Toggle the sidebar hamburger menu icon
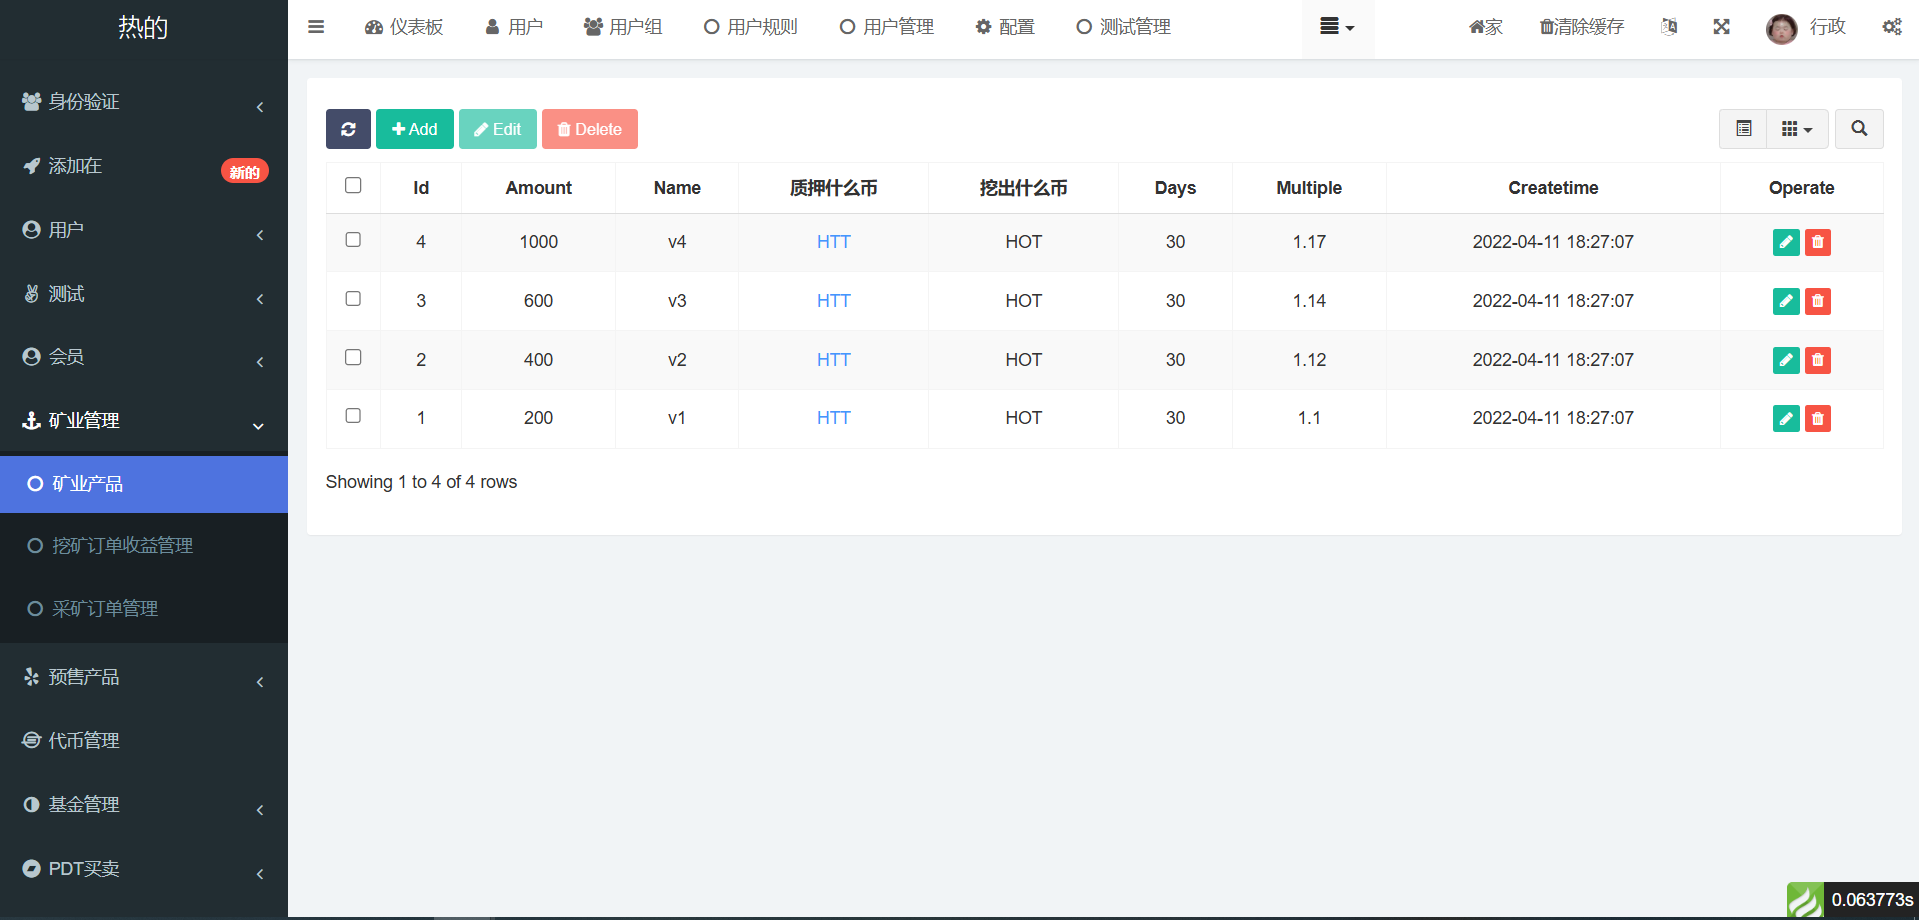The height and width of the screenshot is (920, 1919). click(x=316, y=27)
